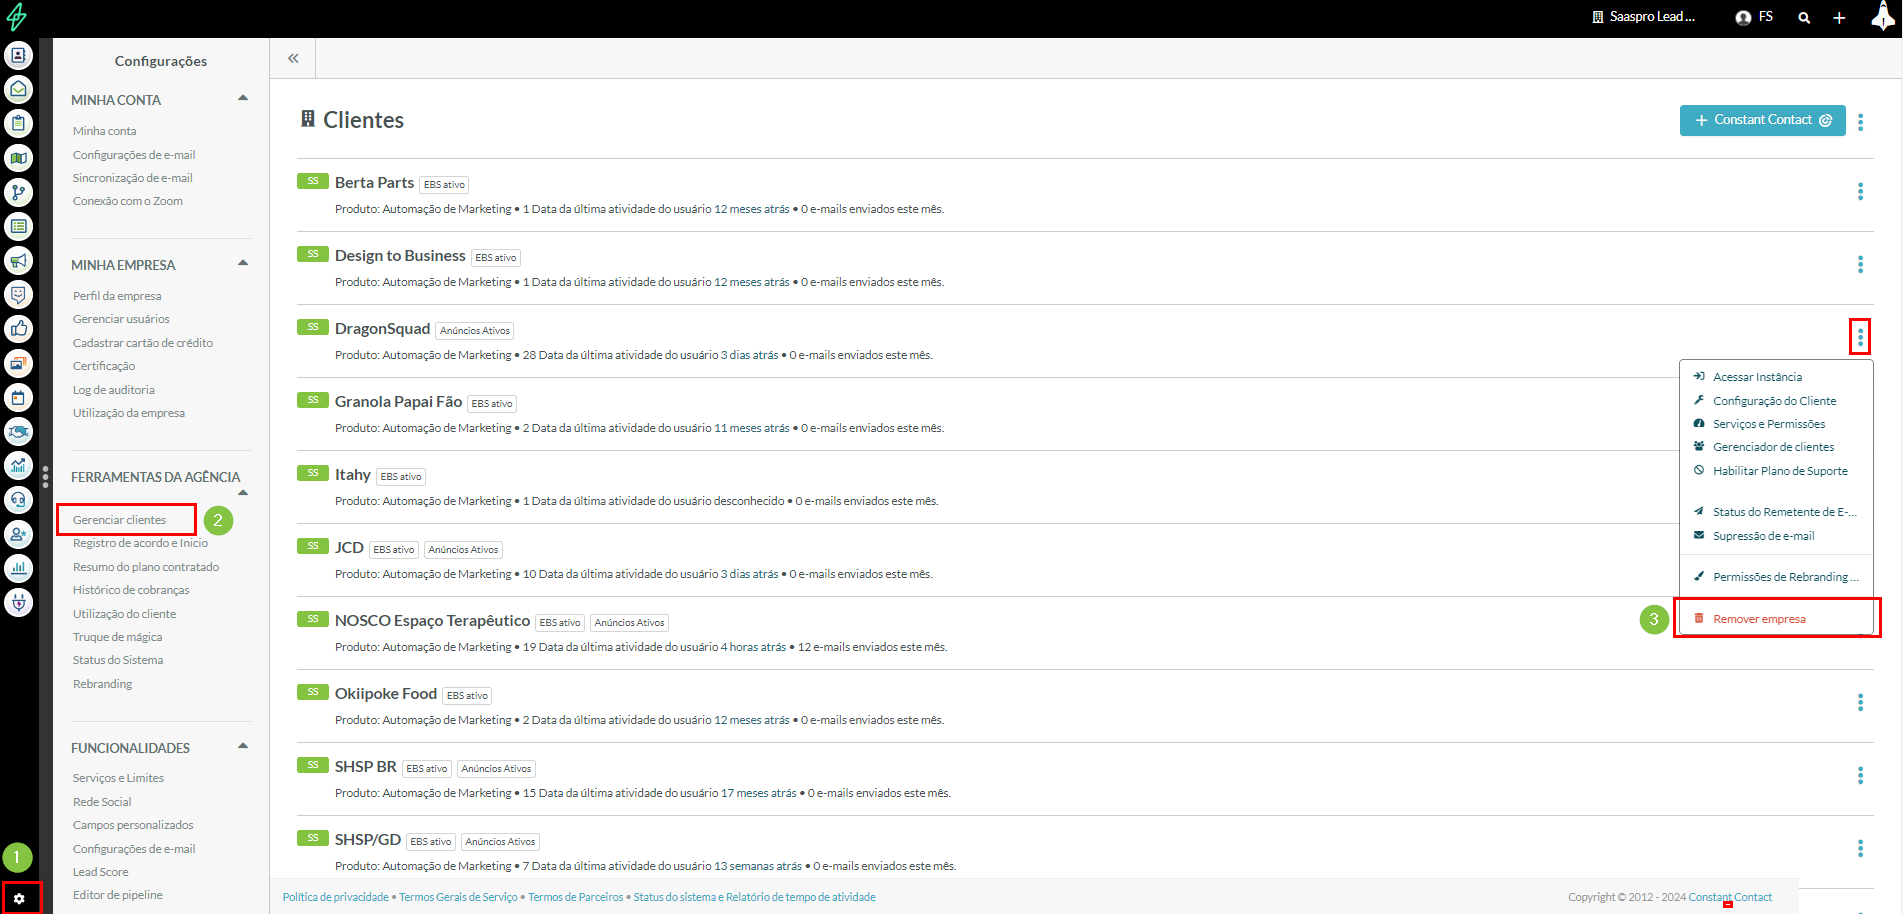Image resolution: width=1903 pixels, height=914 pixels.
Task: Open the plug integrations icon
Action: [18, 602]
